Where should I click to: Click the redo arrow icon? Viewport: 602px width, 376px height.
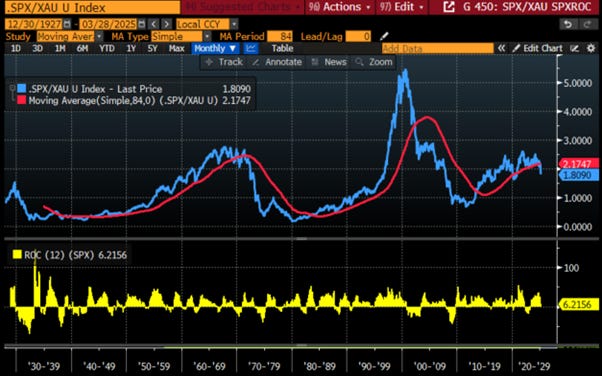point(587,24)
